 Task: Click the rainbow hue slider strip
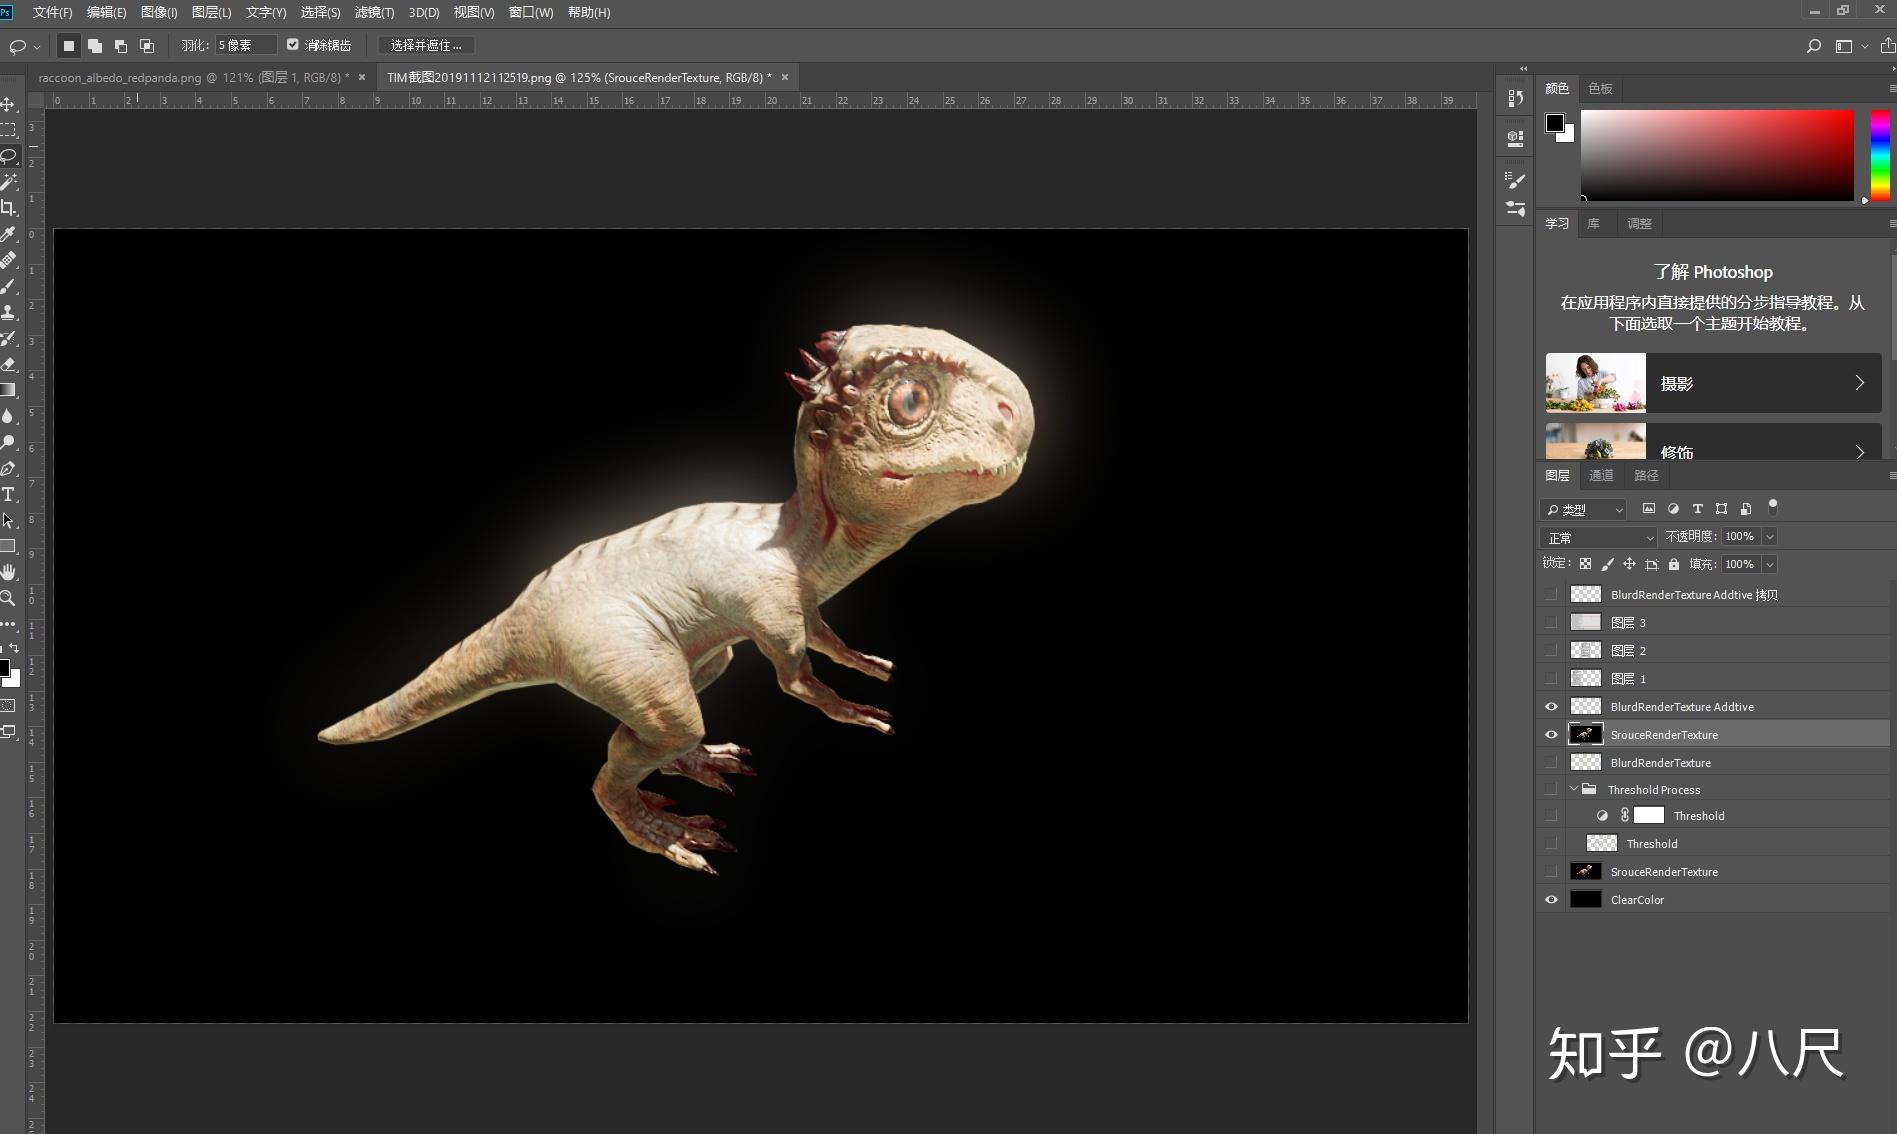click(x=1880, y=155)
